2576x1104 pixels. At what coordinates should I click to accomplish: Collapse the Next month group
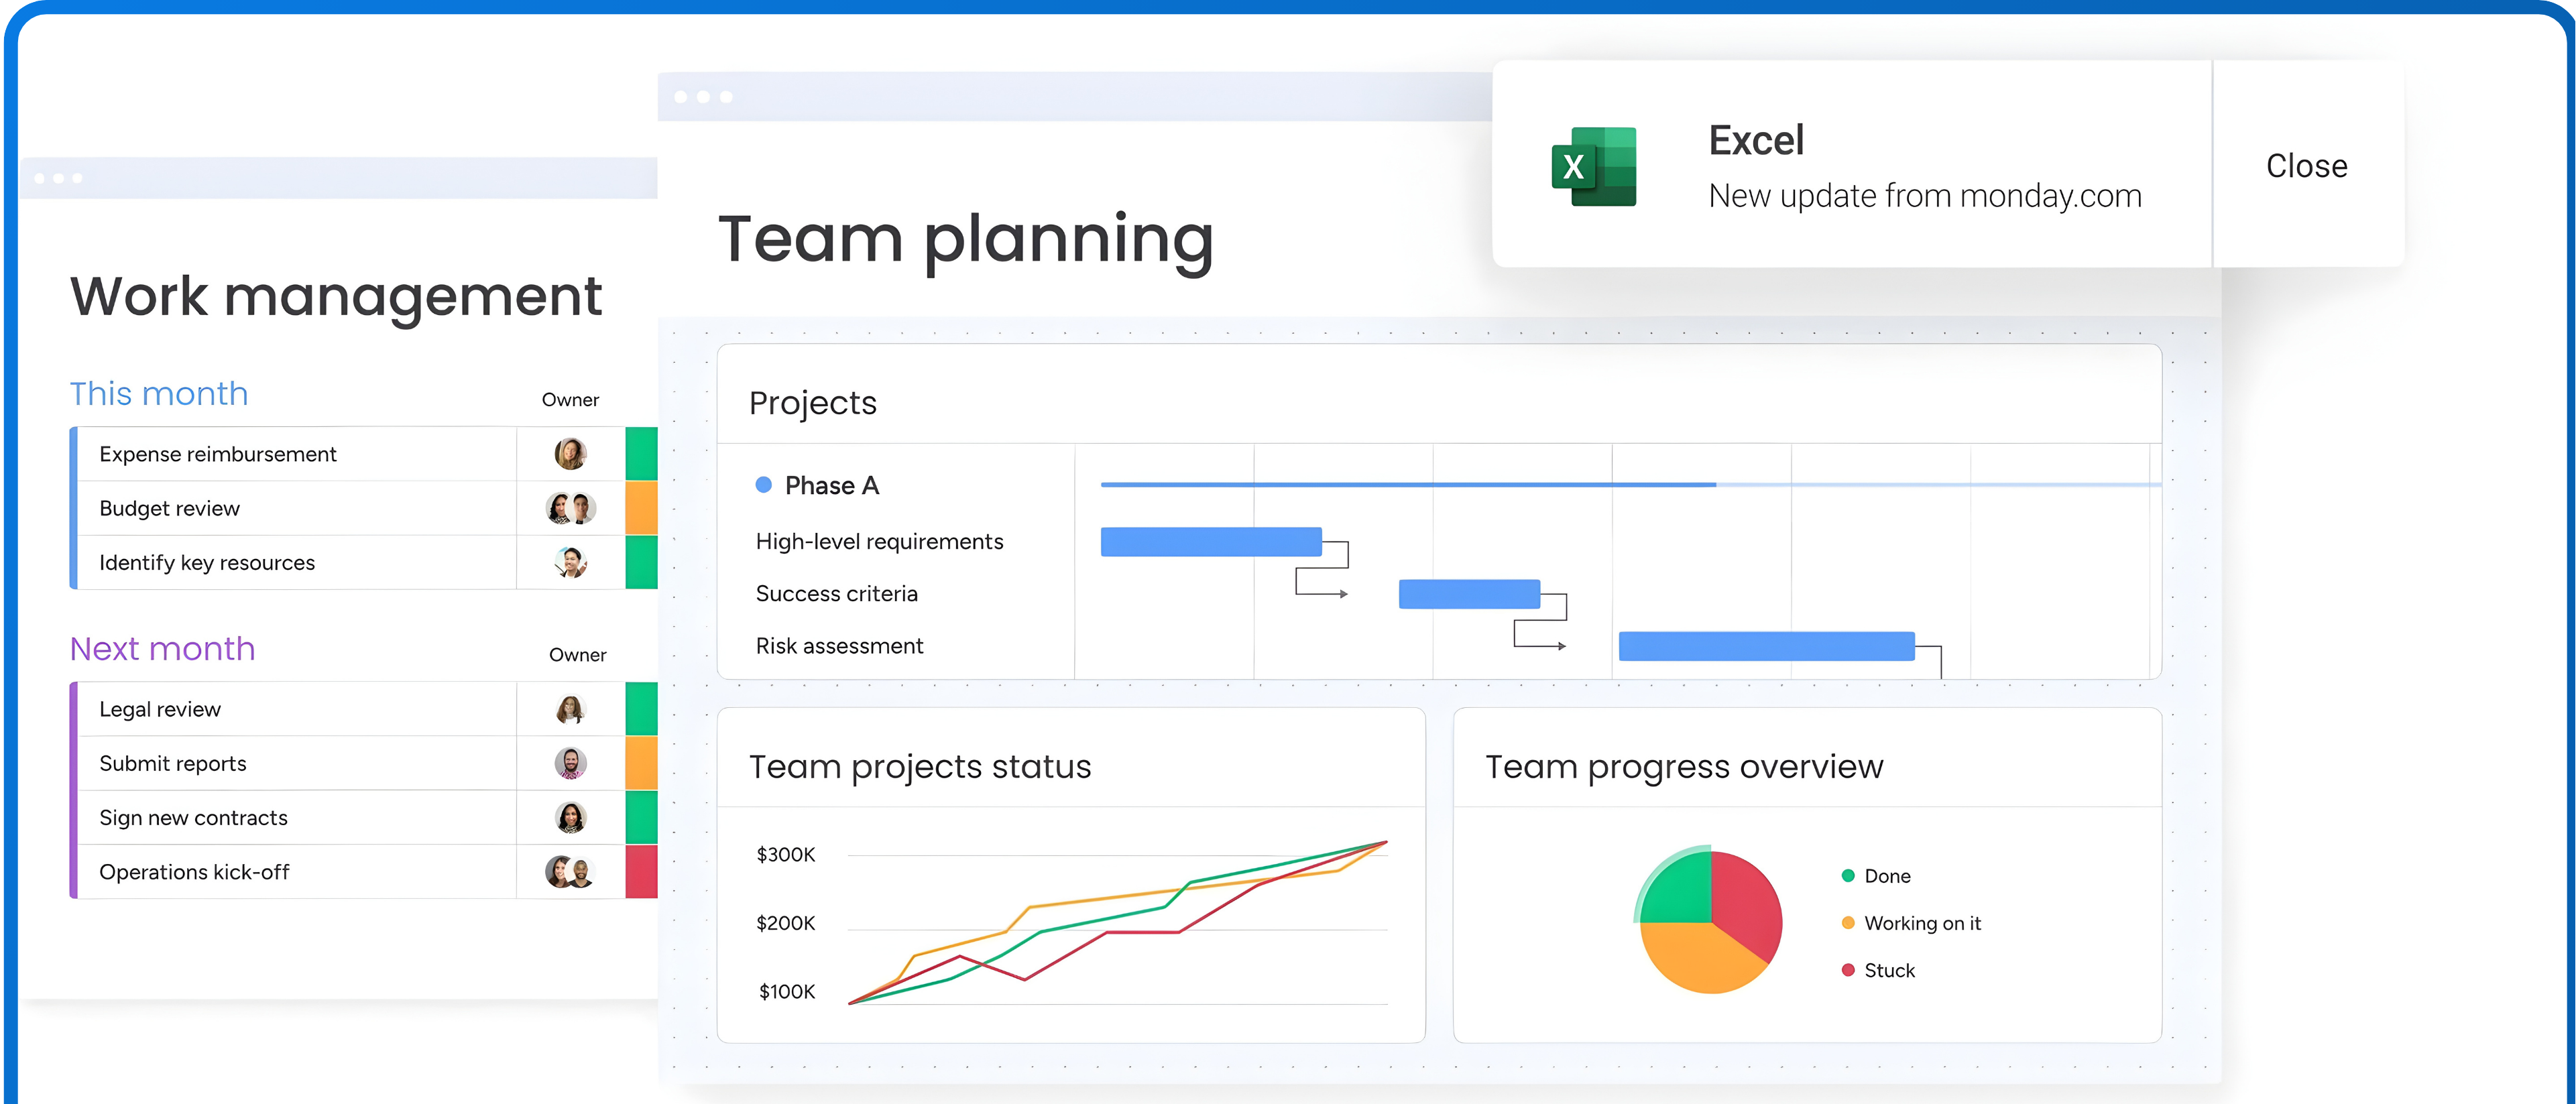[x=162, y=649]
